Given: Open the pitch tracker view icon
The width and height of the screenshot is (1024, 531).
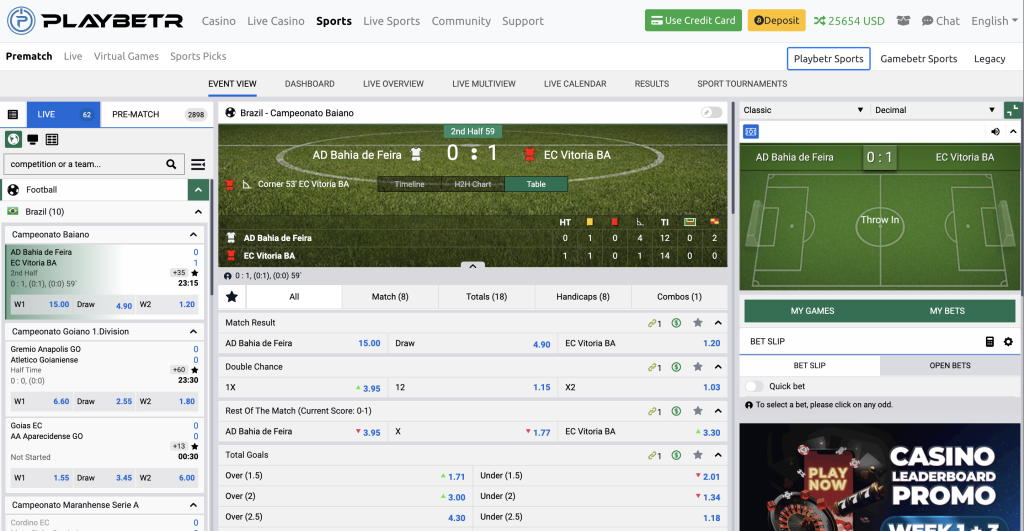Looking at the screenshot, I should pyautogui.click(x=751, y=131).
